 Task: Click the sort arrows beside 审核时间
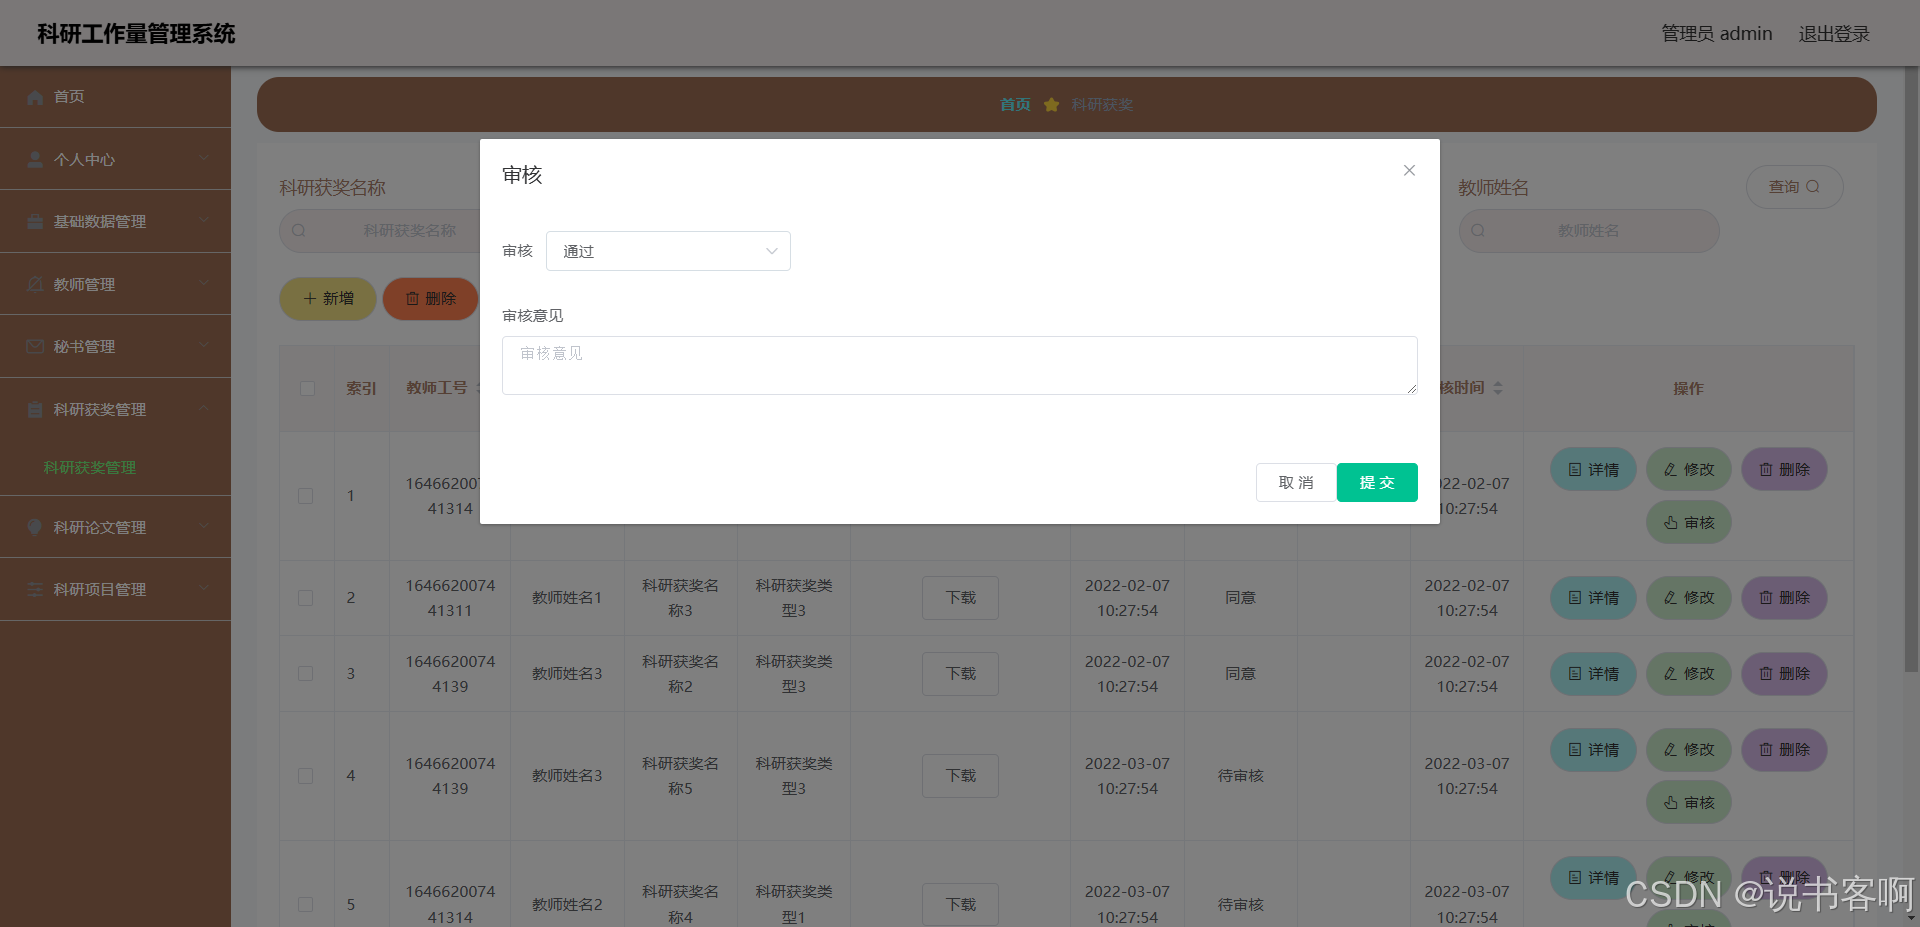click(x=1498, y=388)
